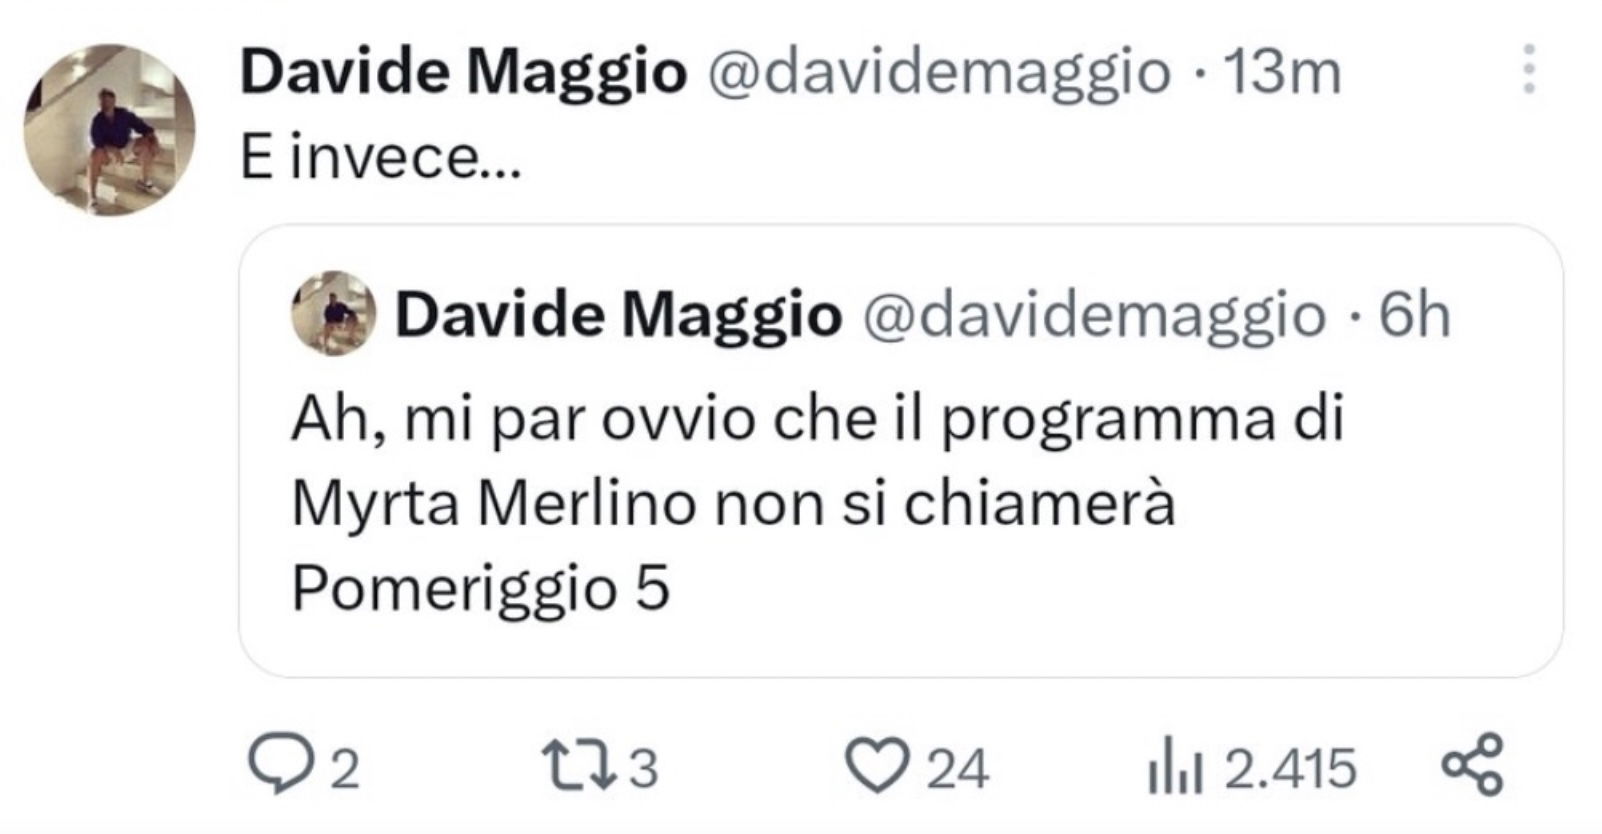Click the small avatar in quoted tweet

point(334,313)
